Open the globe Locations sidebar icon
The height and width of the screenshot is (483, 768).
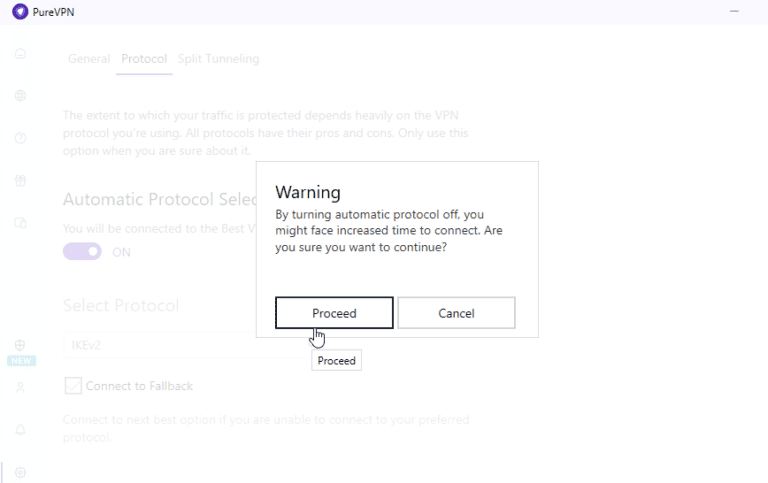point(20,96)
